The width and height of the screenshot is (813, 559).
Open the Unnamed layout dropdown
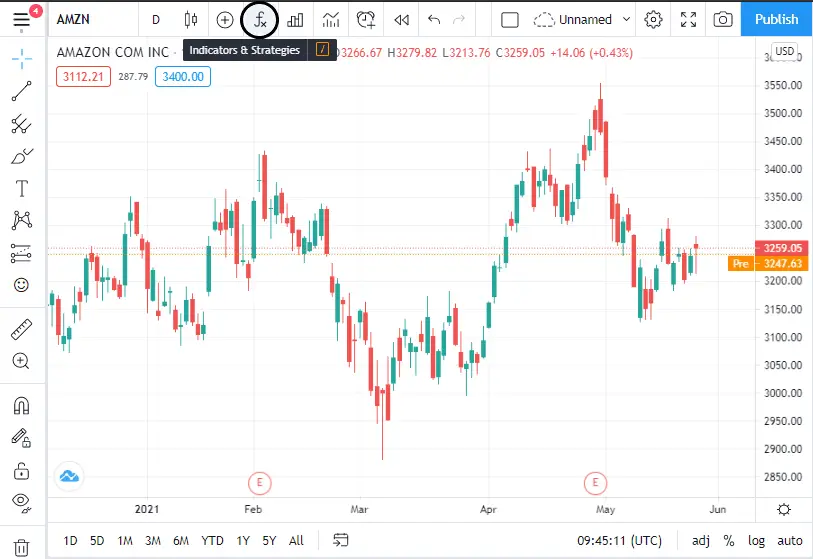coord(582,20)
